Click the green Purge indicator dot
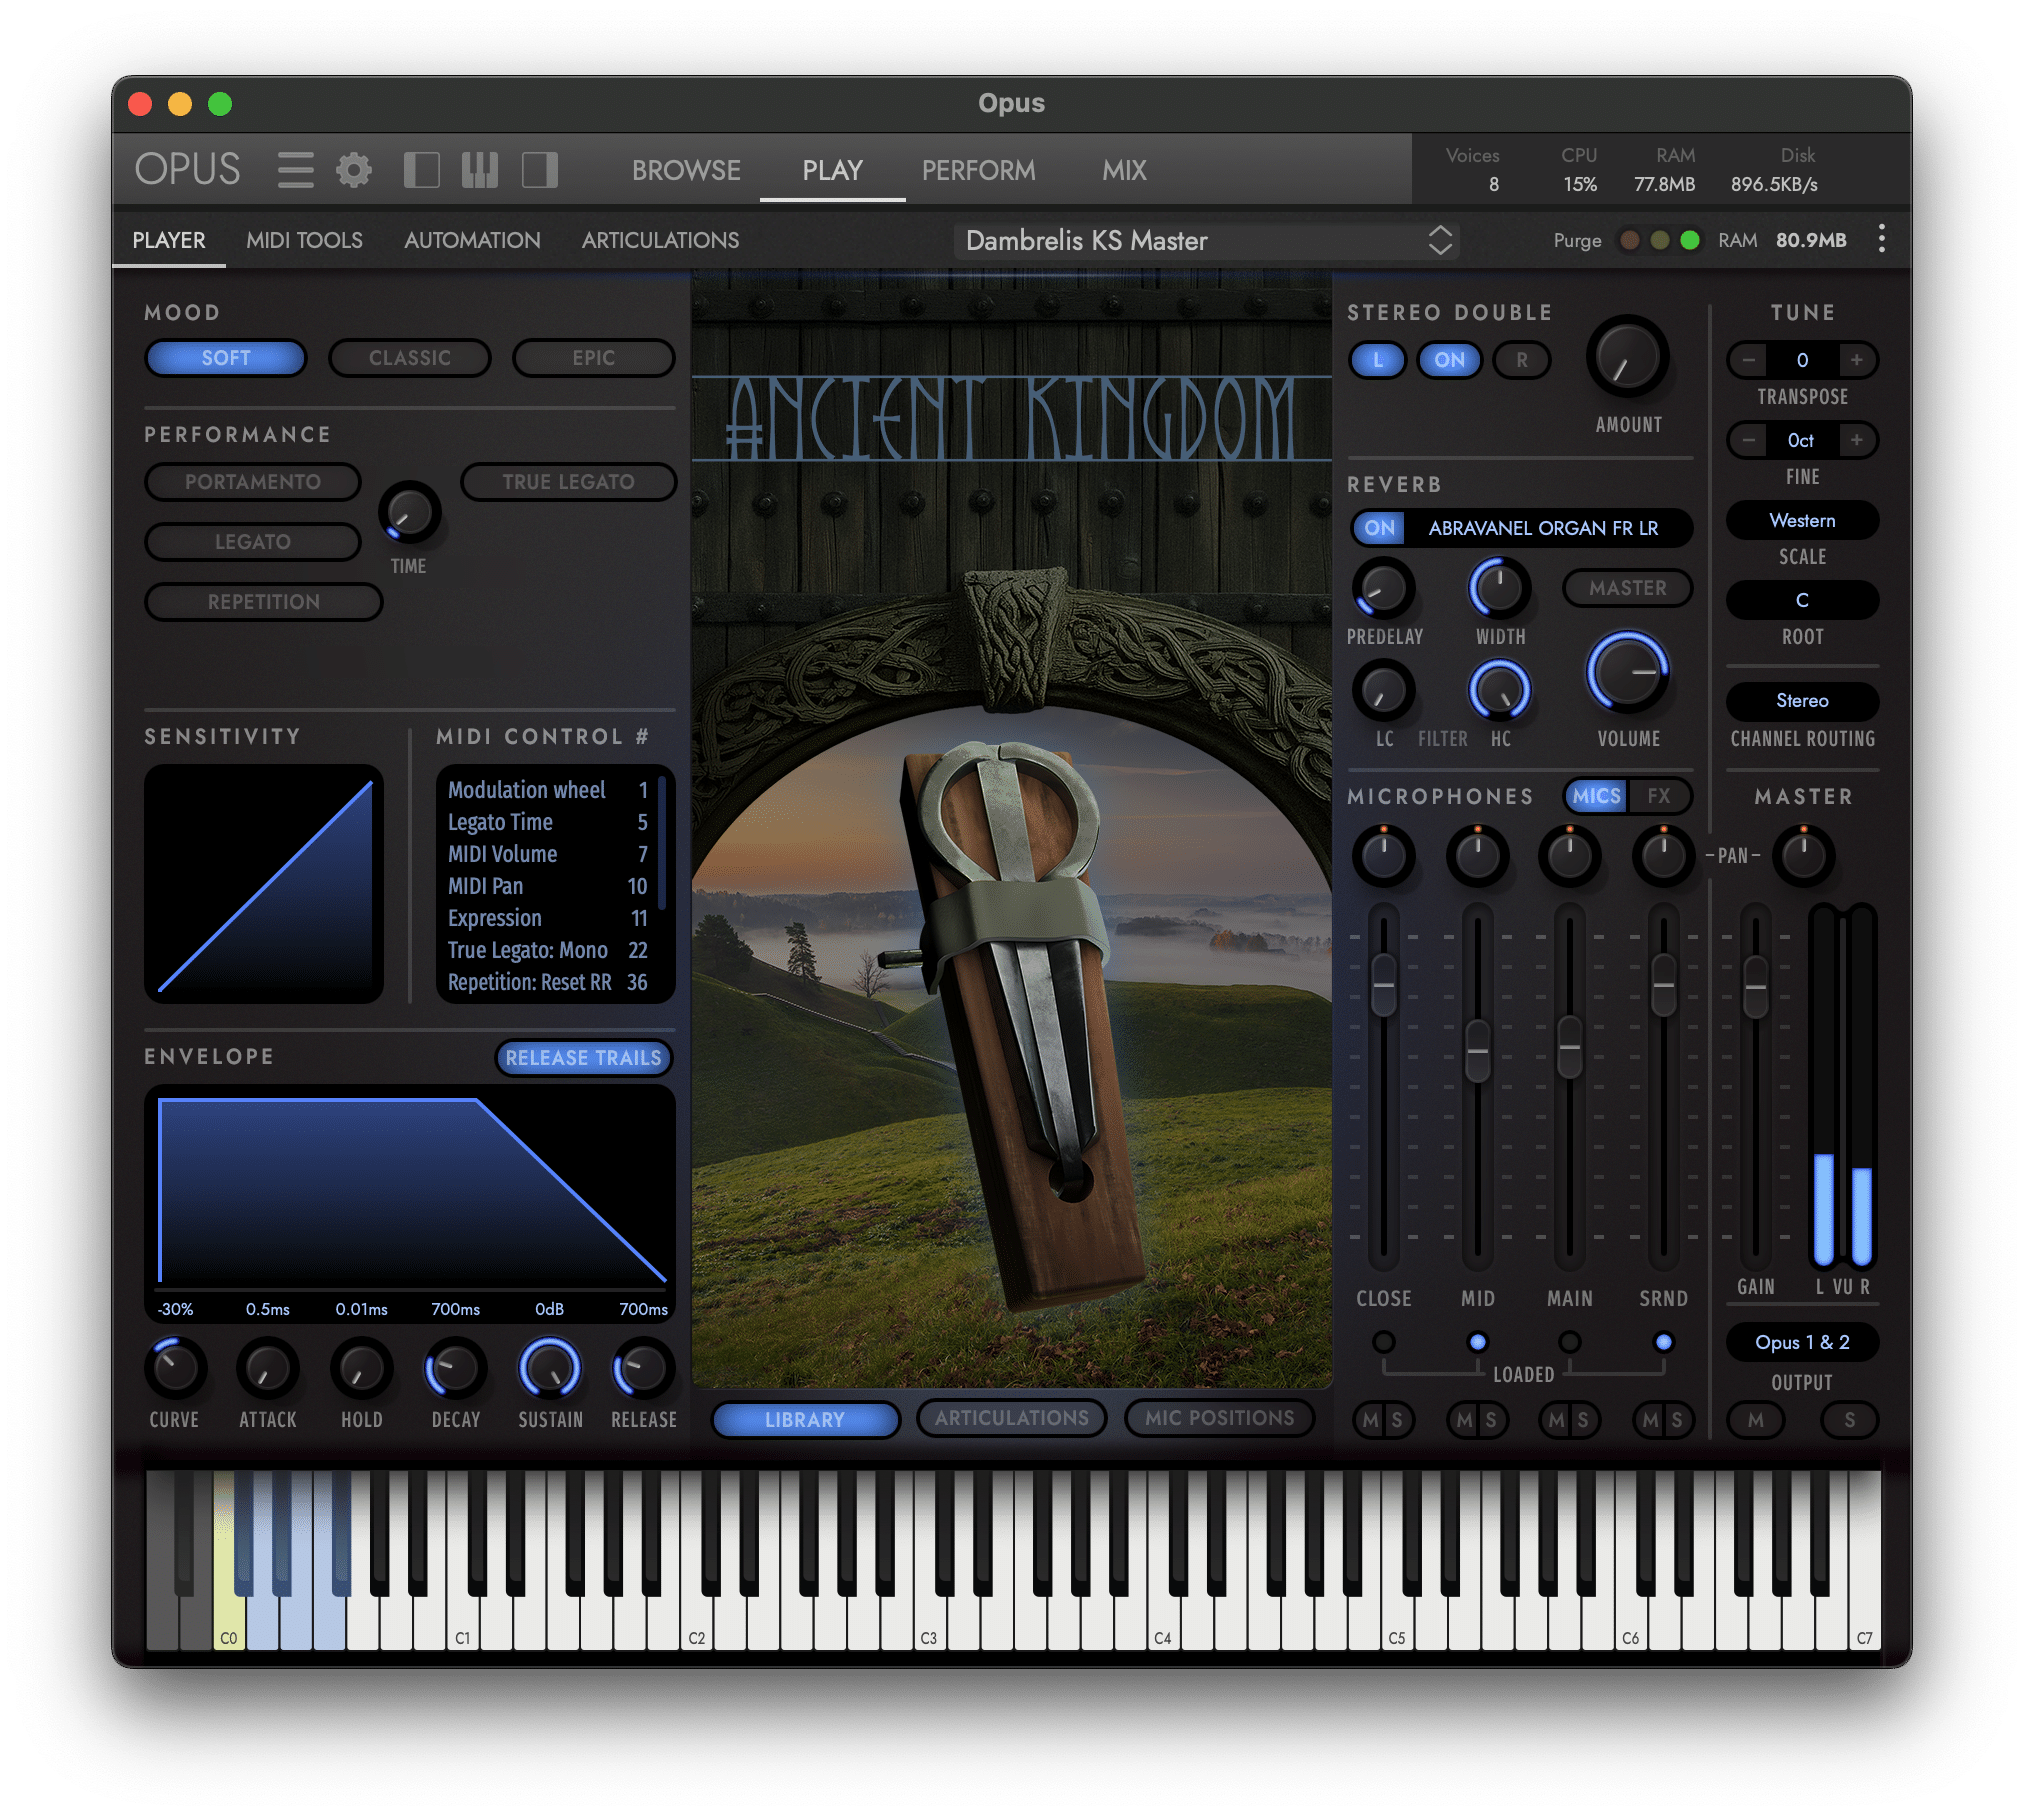Viewport: 2024px width, 1816px height. (x=1690, y=240)
